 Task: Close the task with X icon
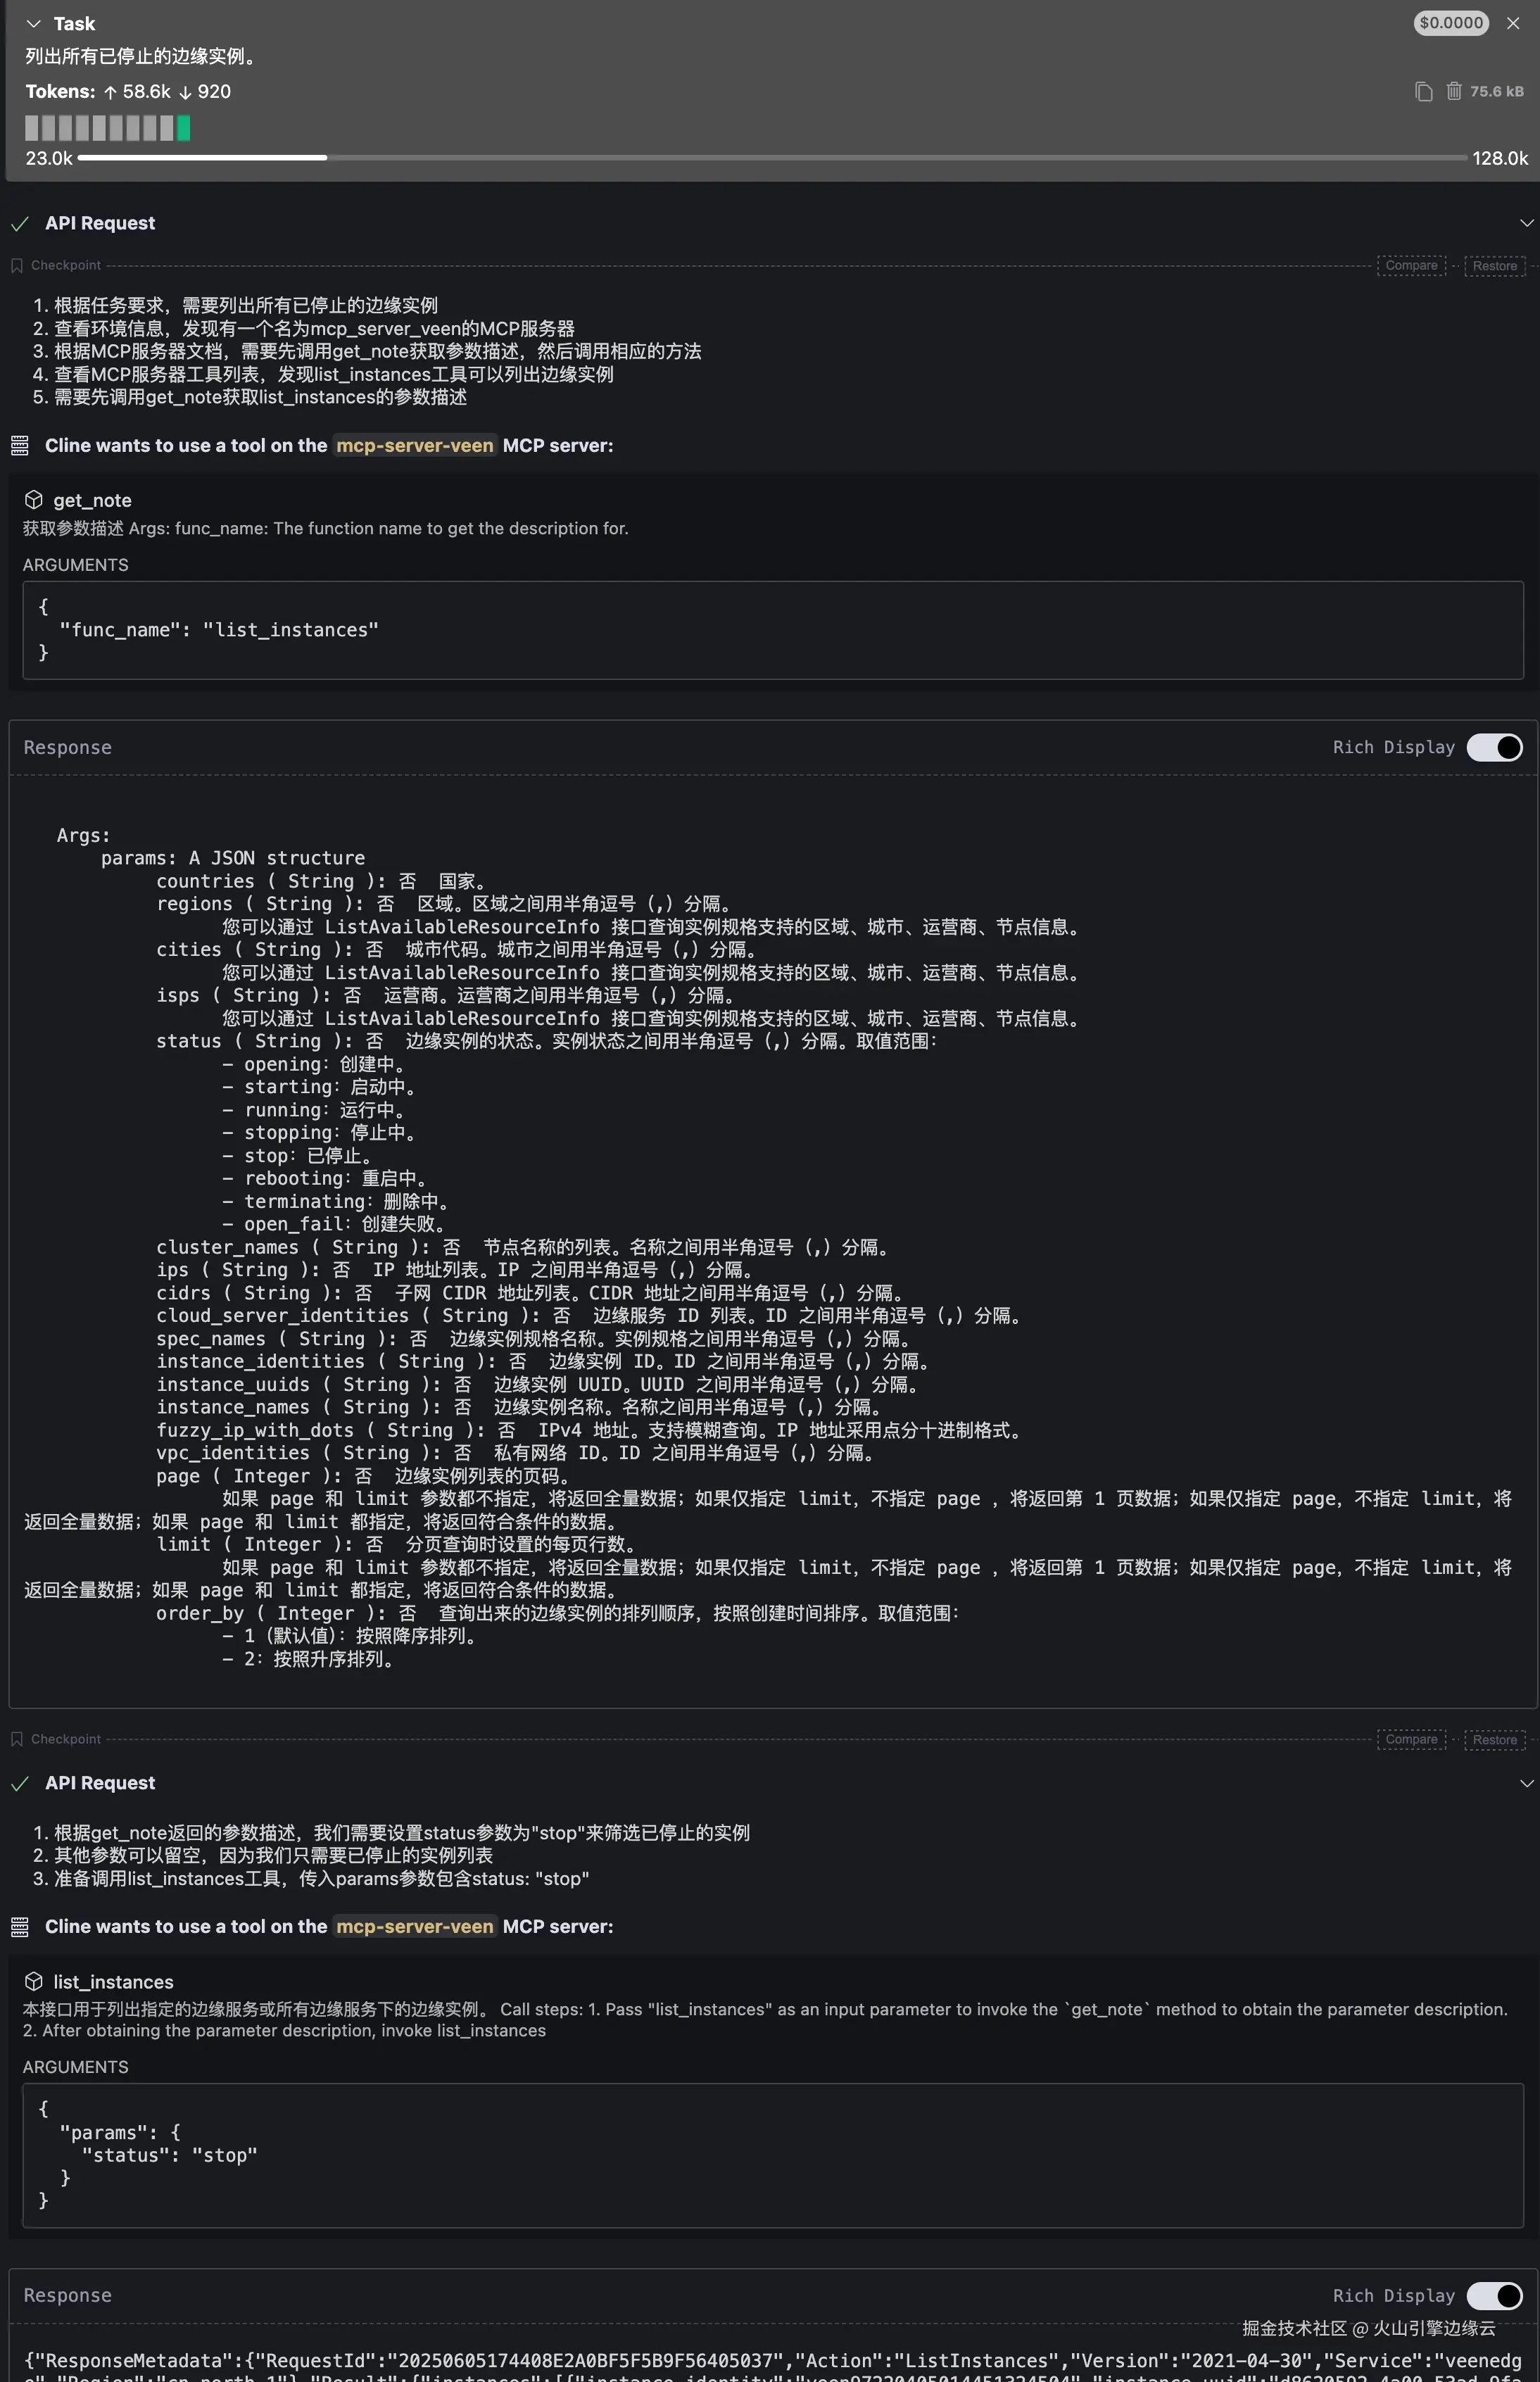(x=1512, y=23)
